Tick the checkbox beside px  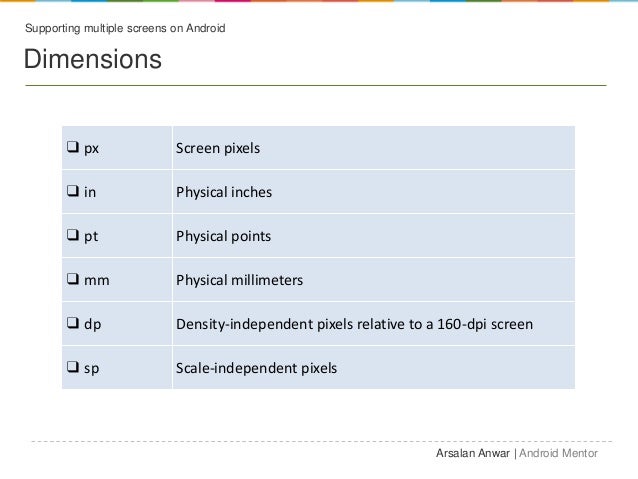pyautogui.click(x=73, y=149)
